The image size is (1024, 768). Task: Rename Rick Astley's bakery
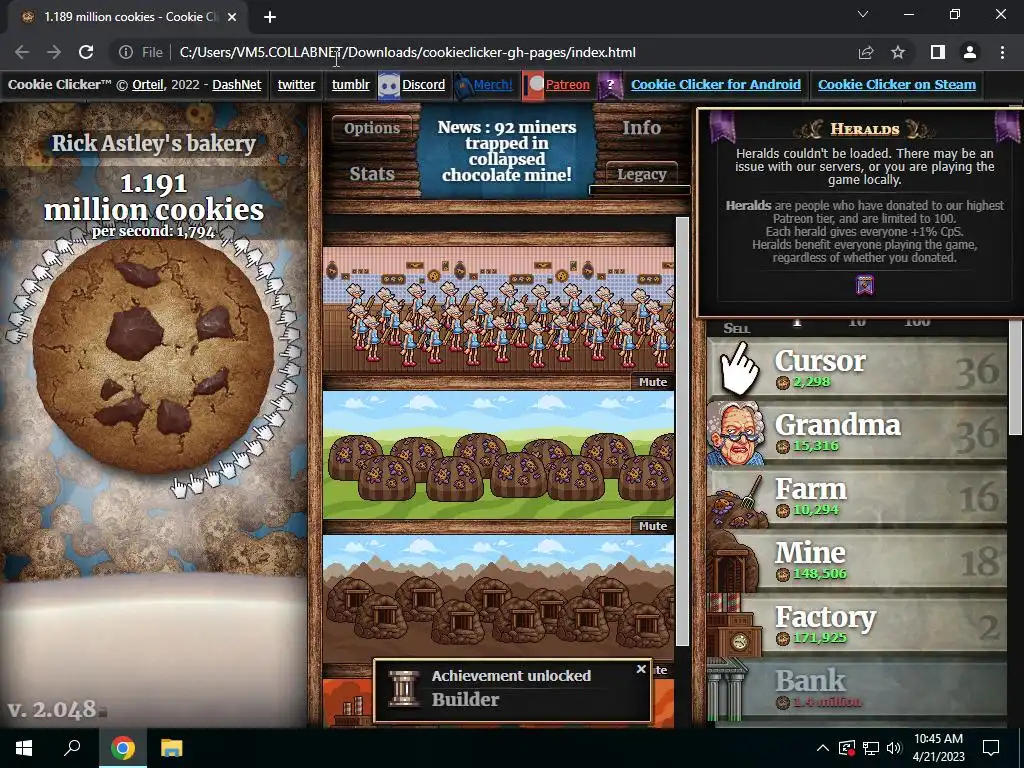(153, 143)
